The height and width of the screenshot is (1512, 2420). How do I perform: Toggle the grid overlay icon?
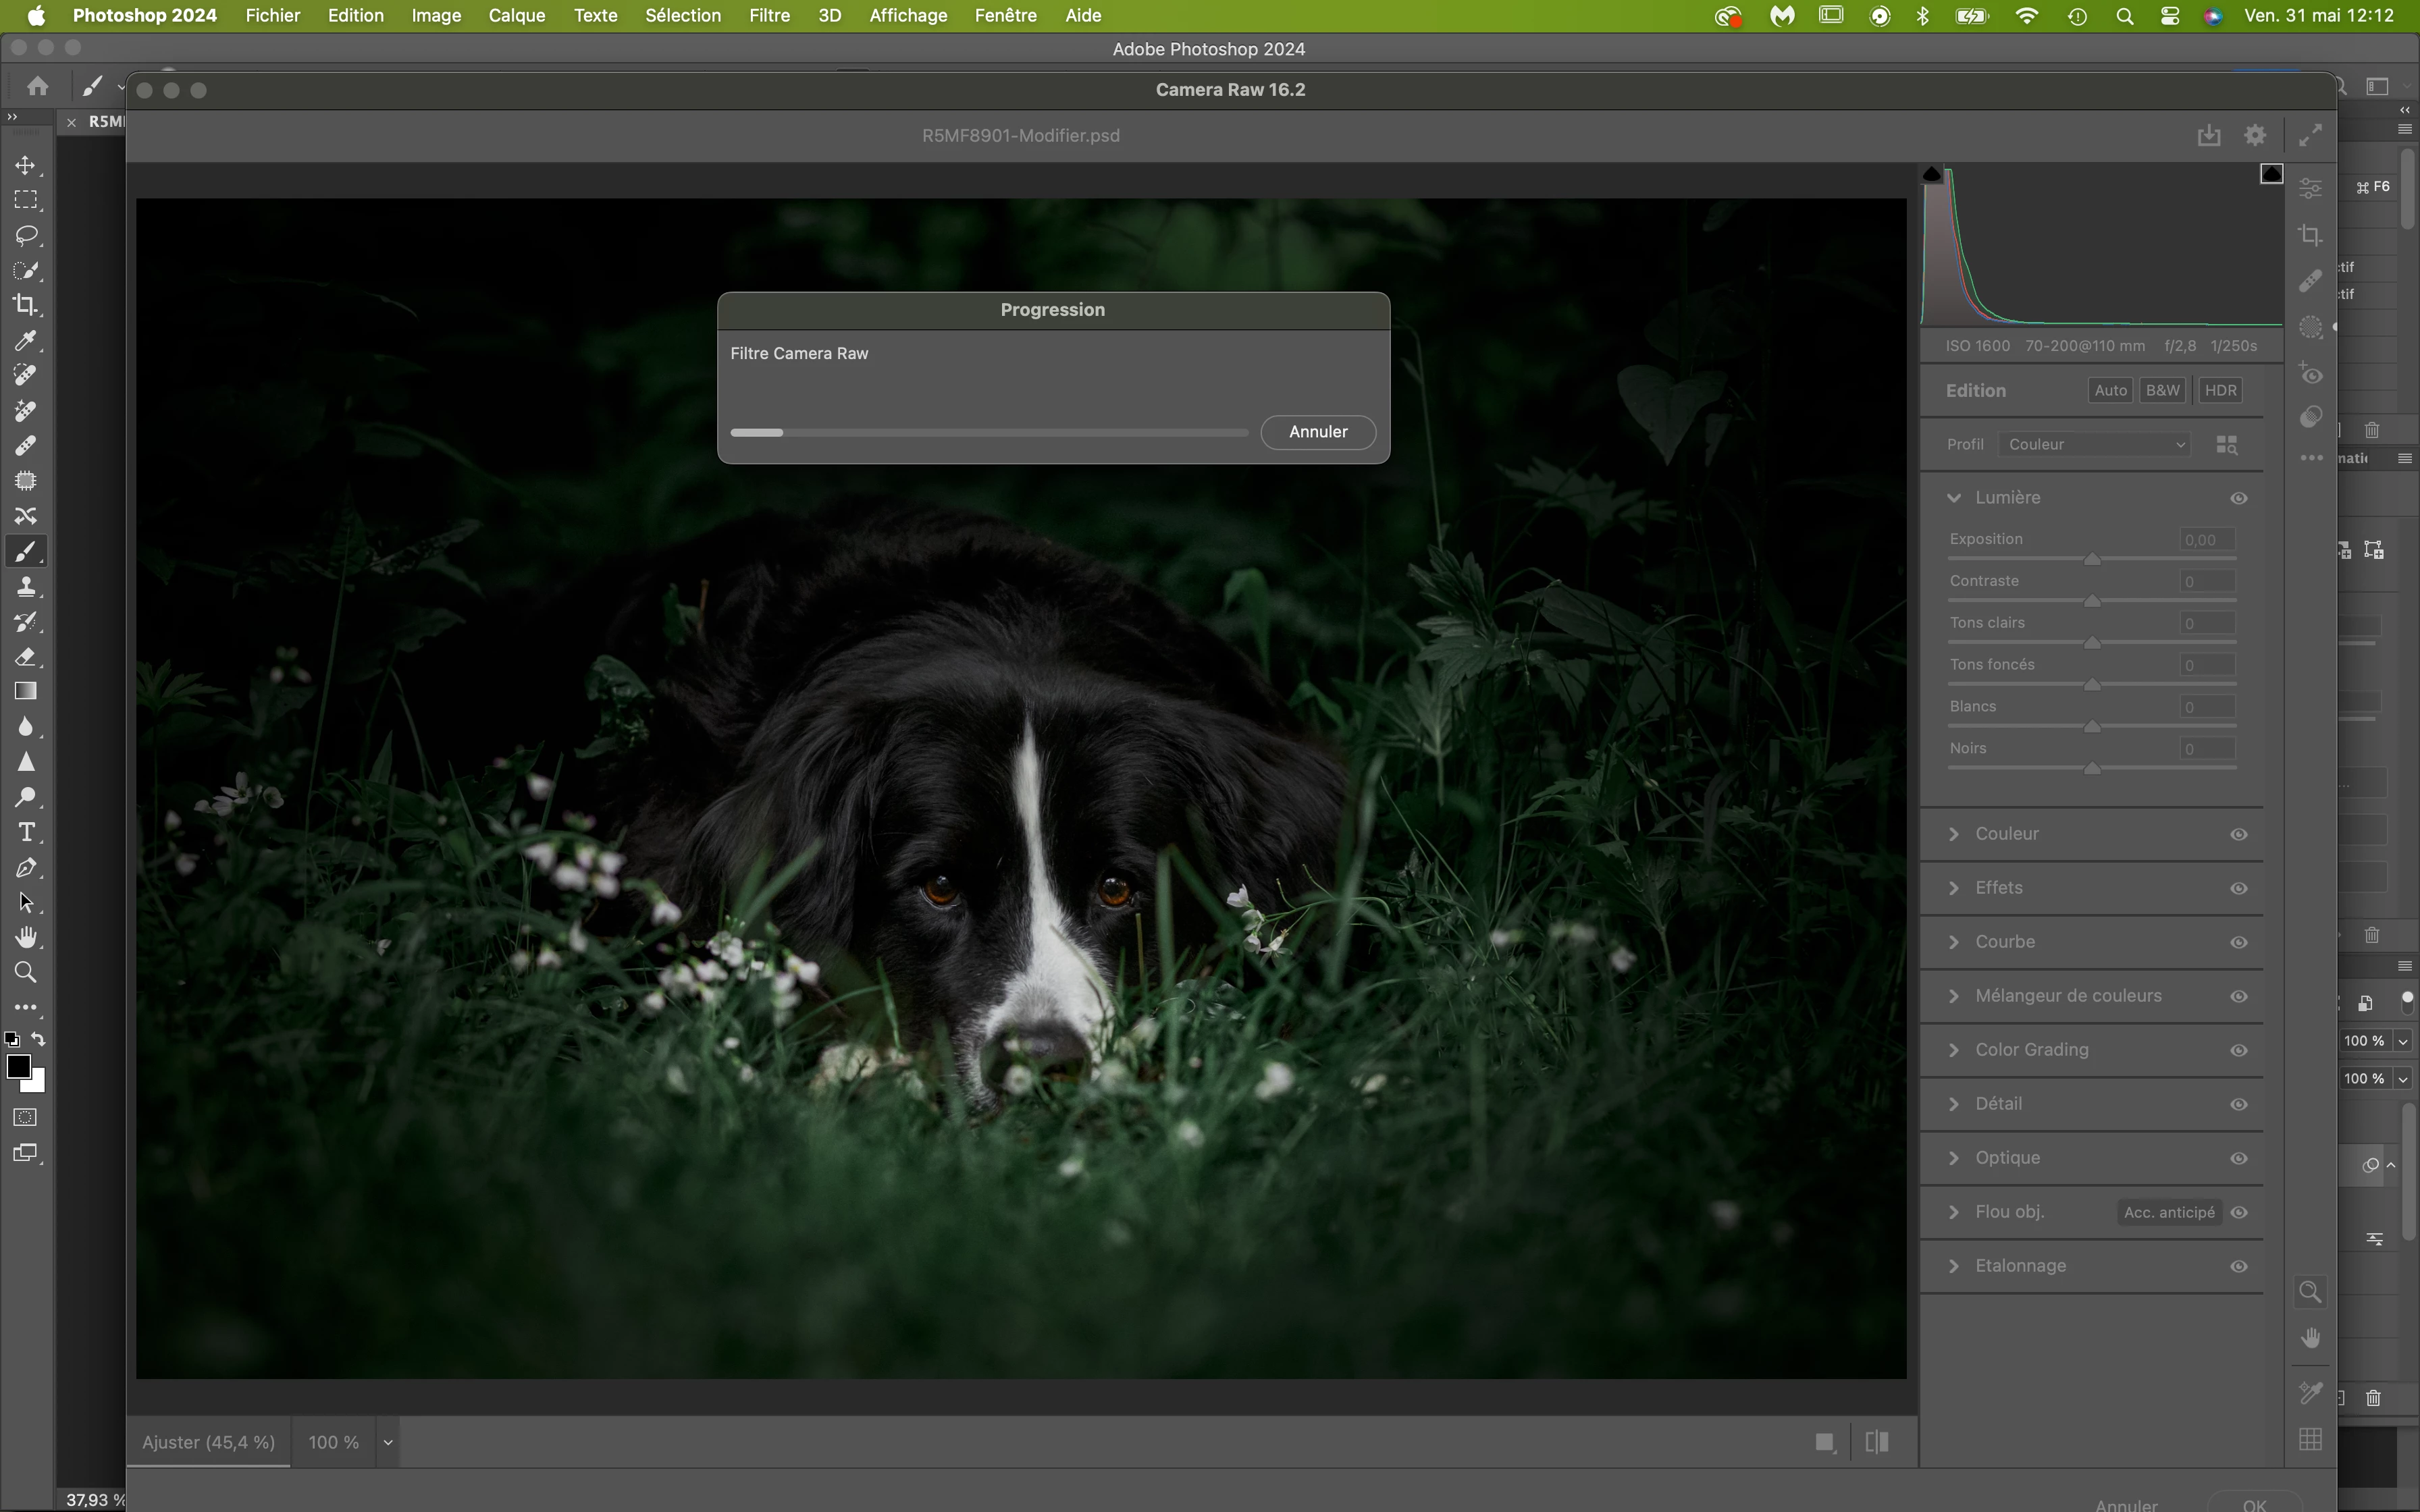(x=2310, y=1440)
